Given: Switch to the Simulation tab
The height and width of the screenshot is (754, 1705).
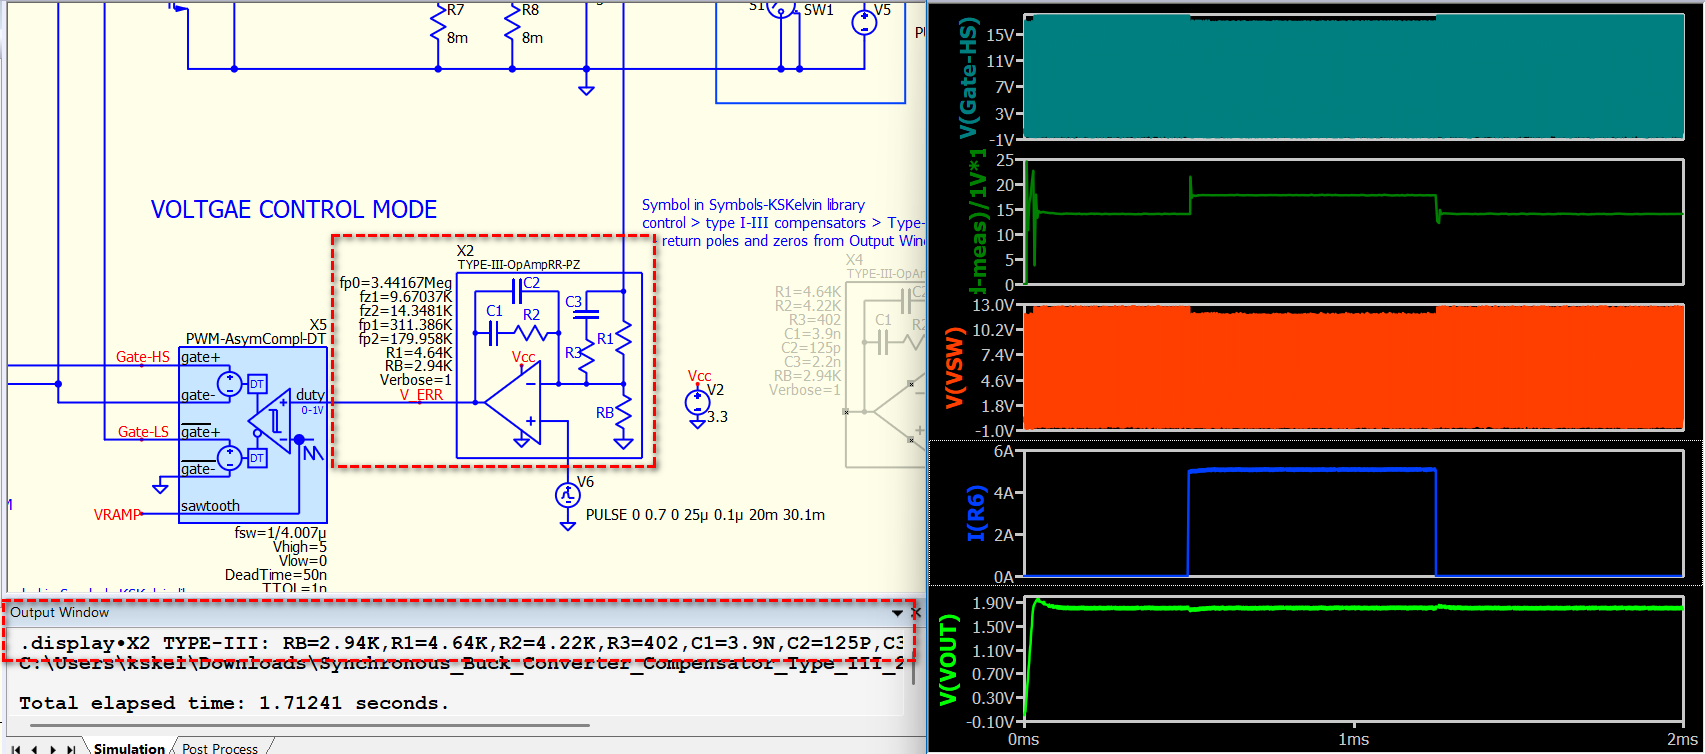Looking at the screenshot, I should pos(129,748).
